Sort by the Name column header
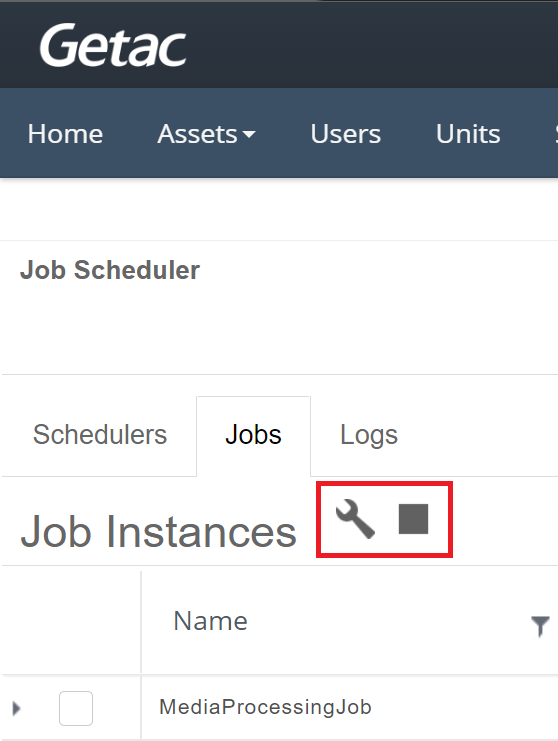This screenshot has height=741, width=558. coord(211,620)
